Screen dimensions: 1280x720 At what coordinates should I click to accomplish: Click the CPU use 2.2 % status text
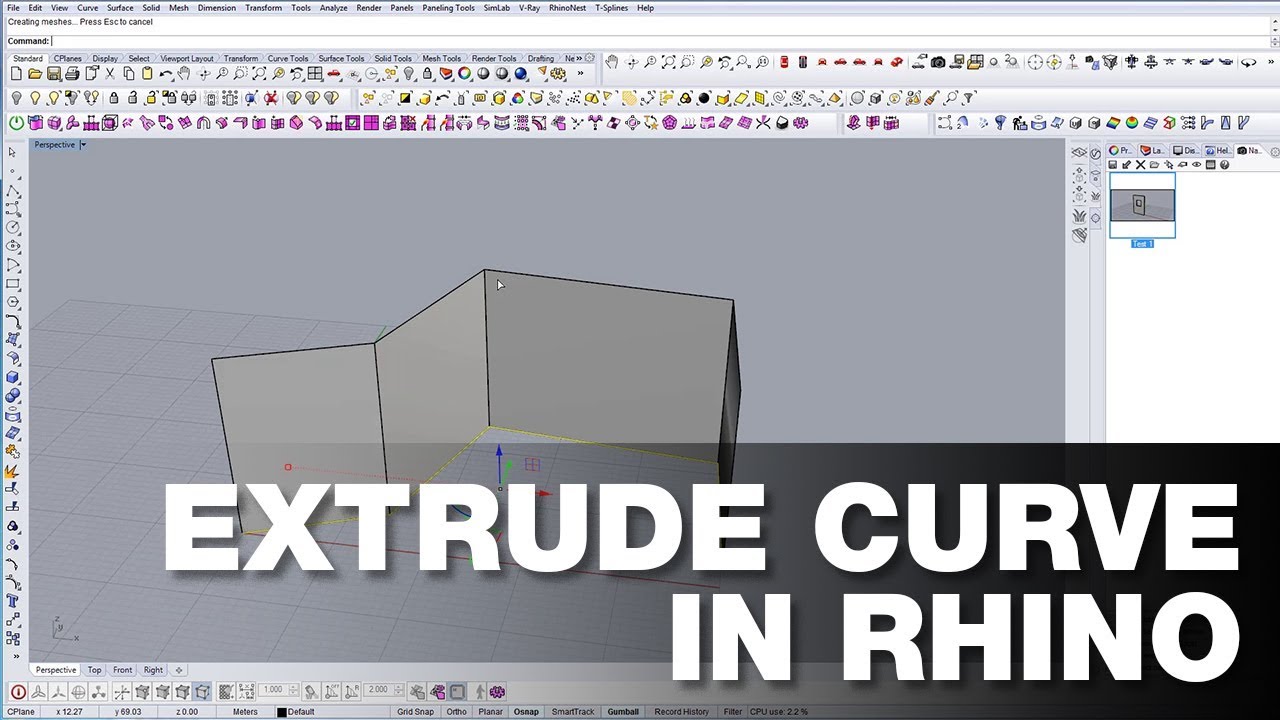pos(779,712)
